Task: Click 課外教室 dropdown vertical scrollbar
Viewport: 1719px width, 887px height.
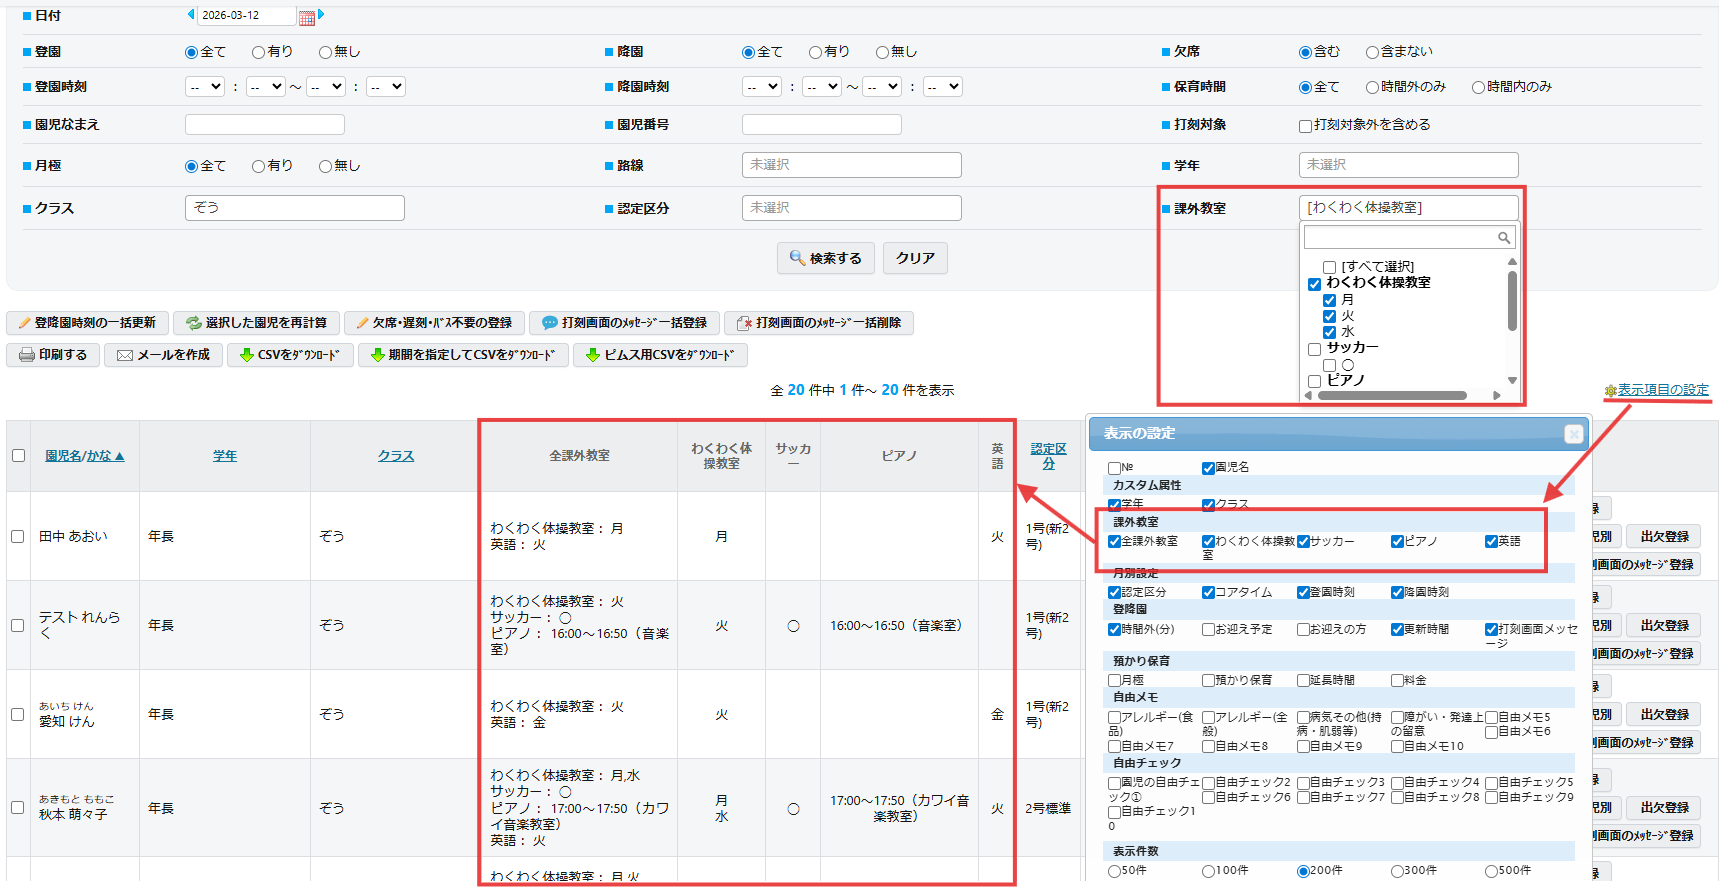Action: coord(1512,301)
